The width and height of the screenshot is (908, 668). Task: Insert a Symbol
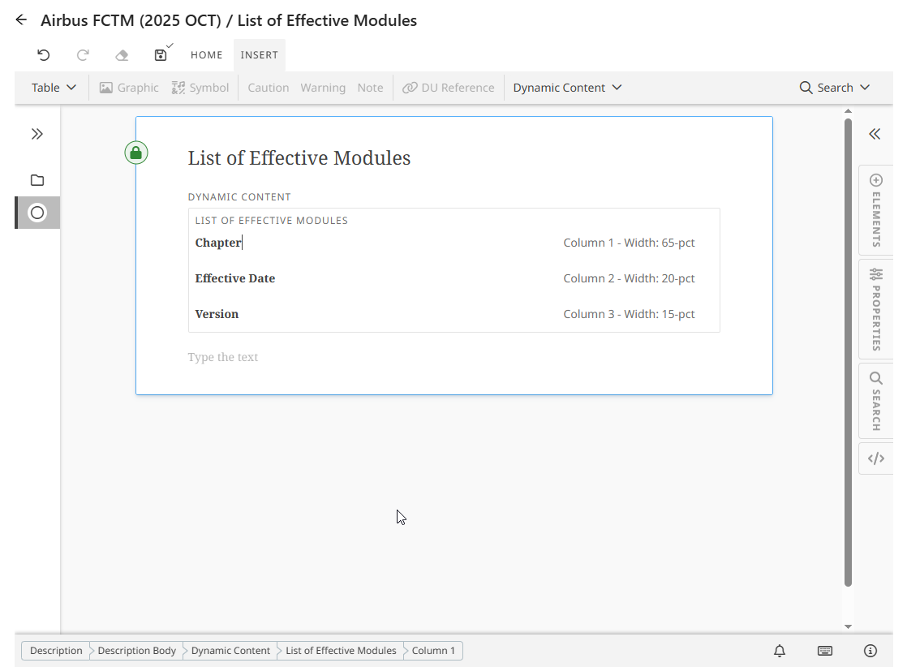click(200, 87)
